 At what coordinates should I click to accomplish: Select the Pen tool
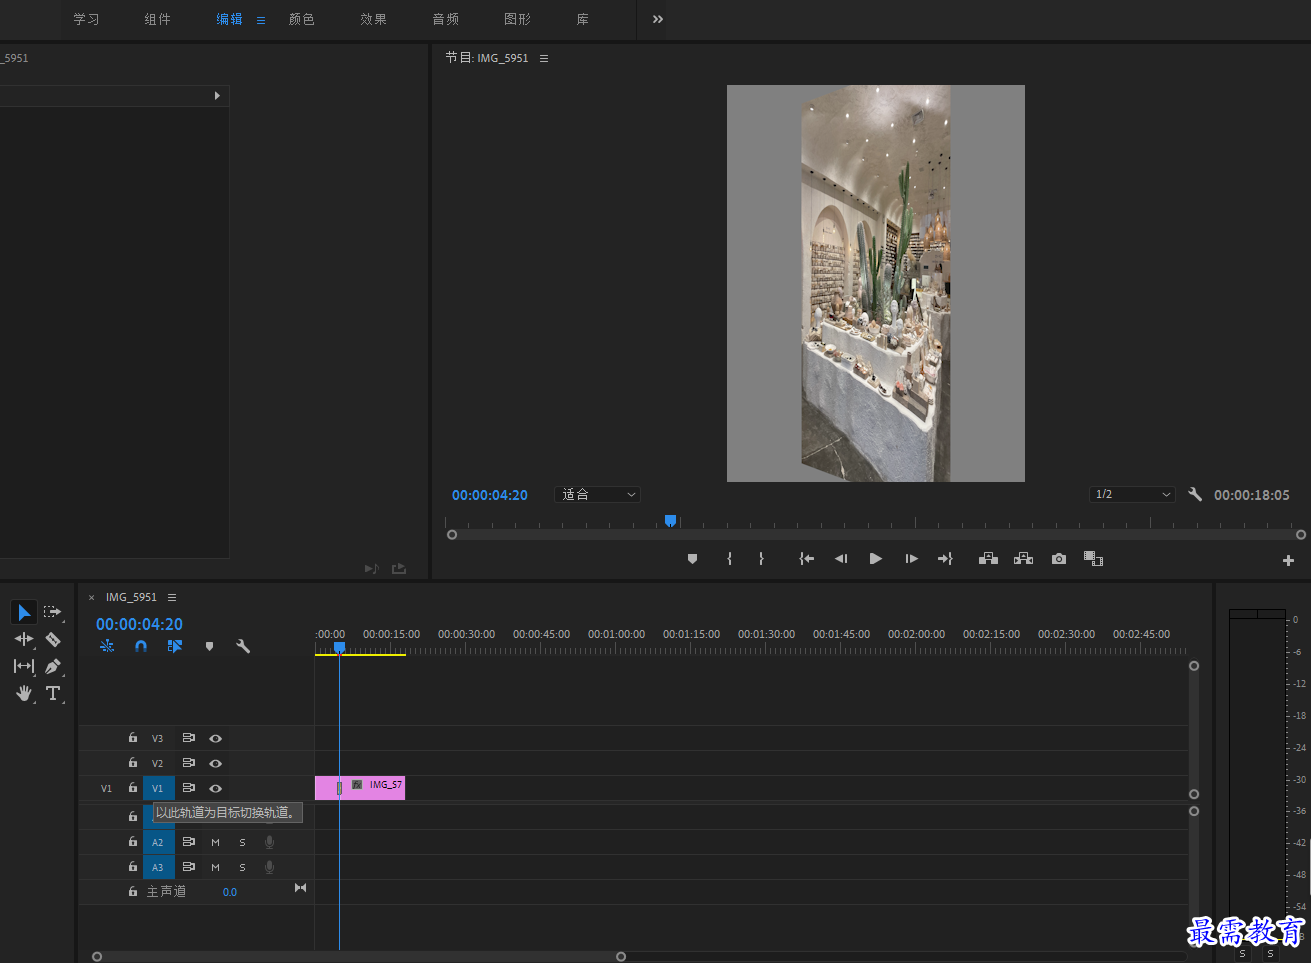(53, 666)
